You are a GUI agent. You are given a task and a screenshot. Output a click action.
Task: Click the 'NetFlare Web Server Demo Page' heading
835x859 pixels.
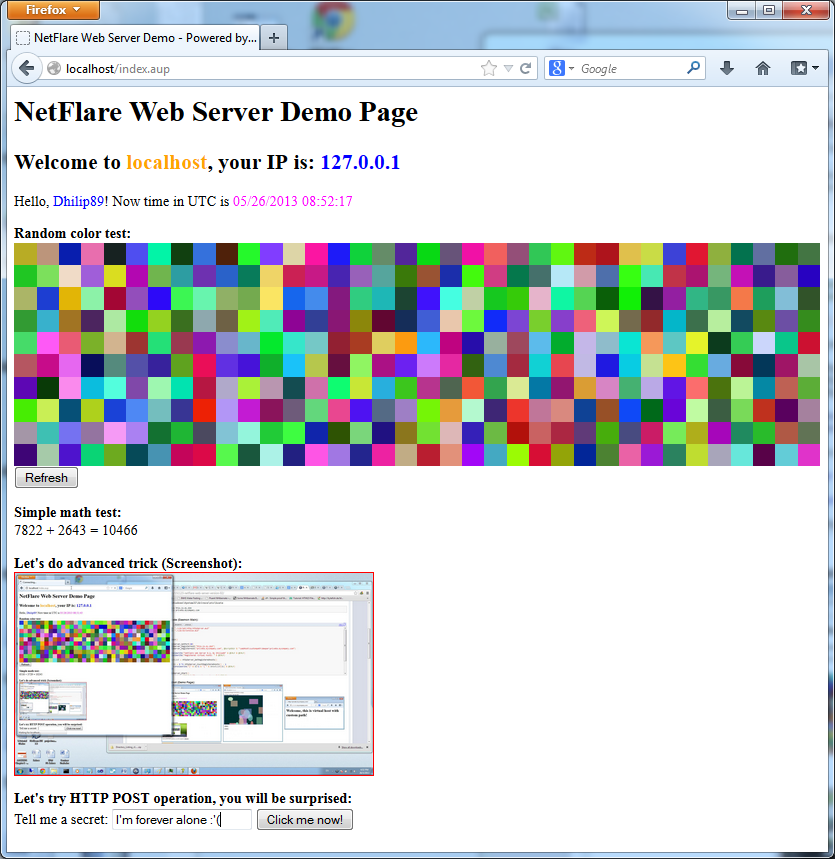coord(216,112)
